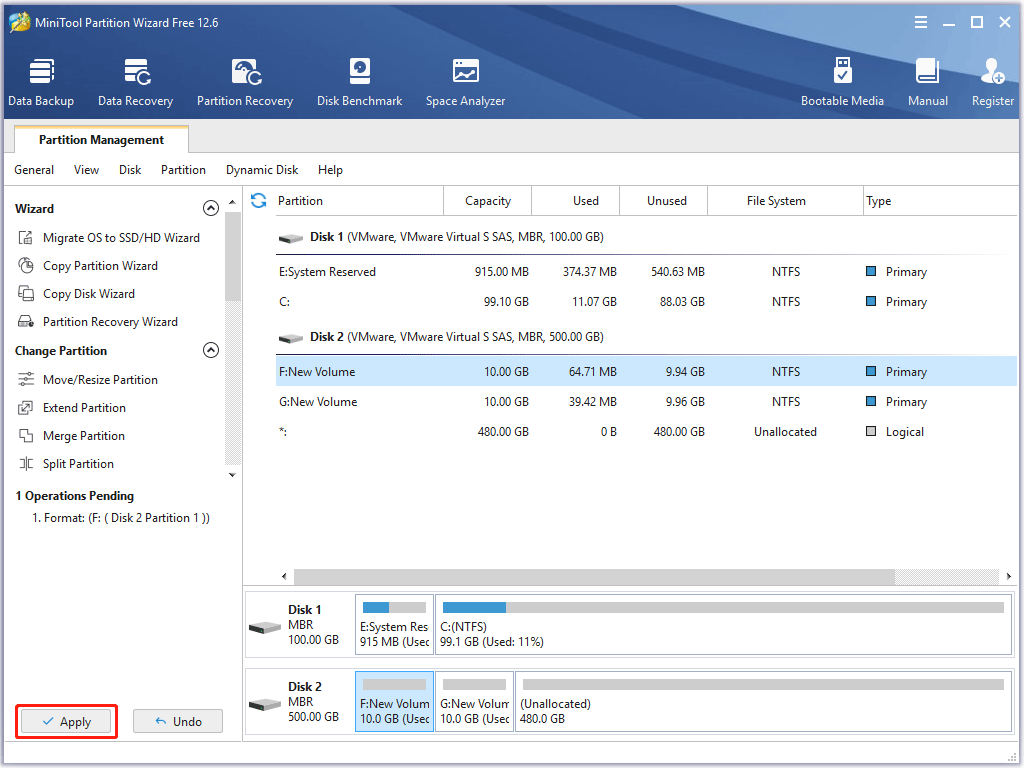Open Space Analyzer
The height and width of the screenshot is (769, 1025).
[x=465, y=82]
